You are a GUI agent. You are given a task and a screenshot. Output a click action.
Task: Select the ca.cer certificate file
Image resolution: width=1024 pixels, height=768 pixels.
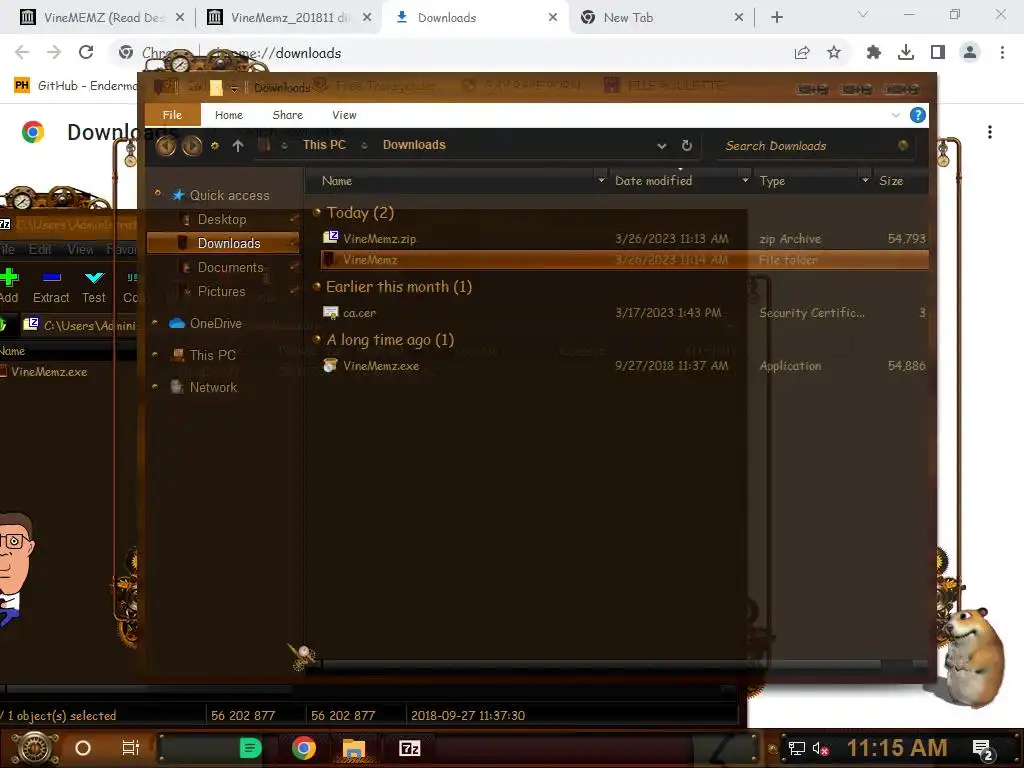(624, 313)
